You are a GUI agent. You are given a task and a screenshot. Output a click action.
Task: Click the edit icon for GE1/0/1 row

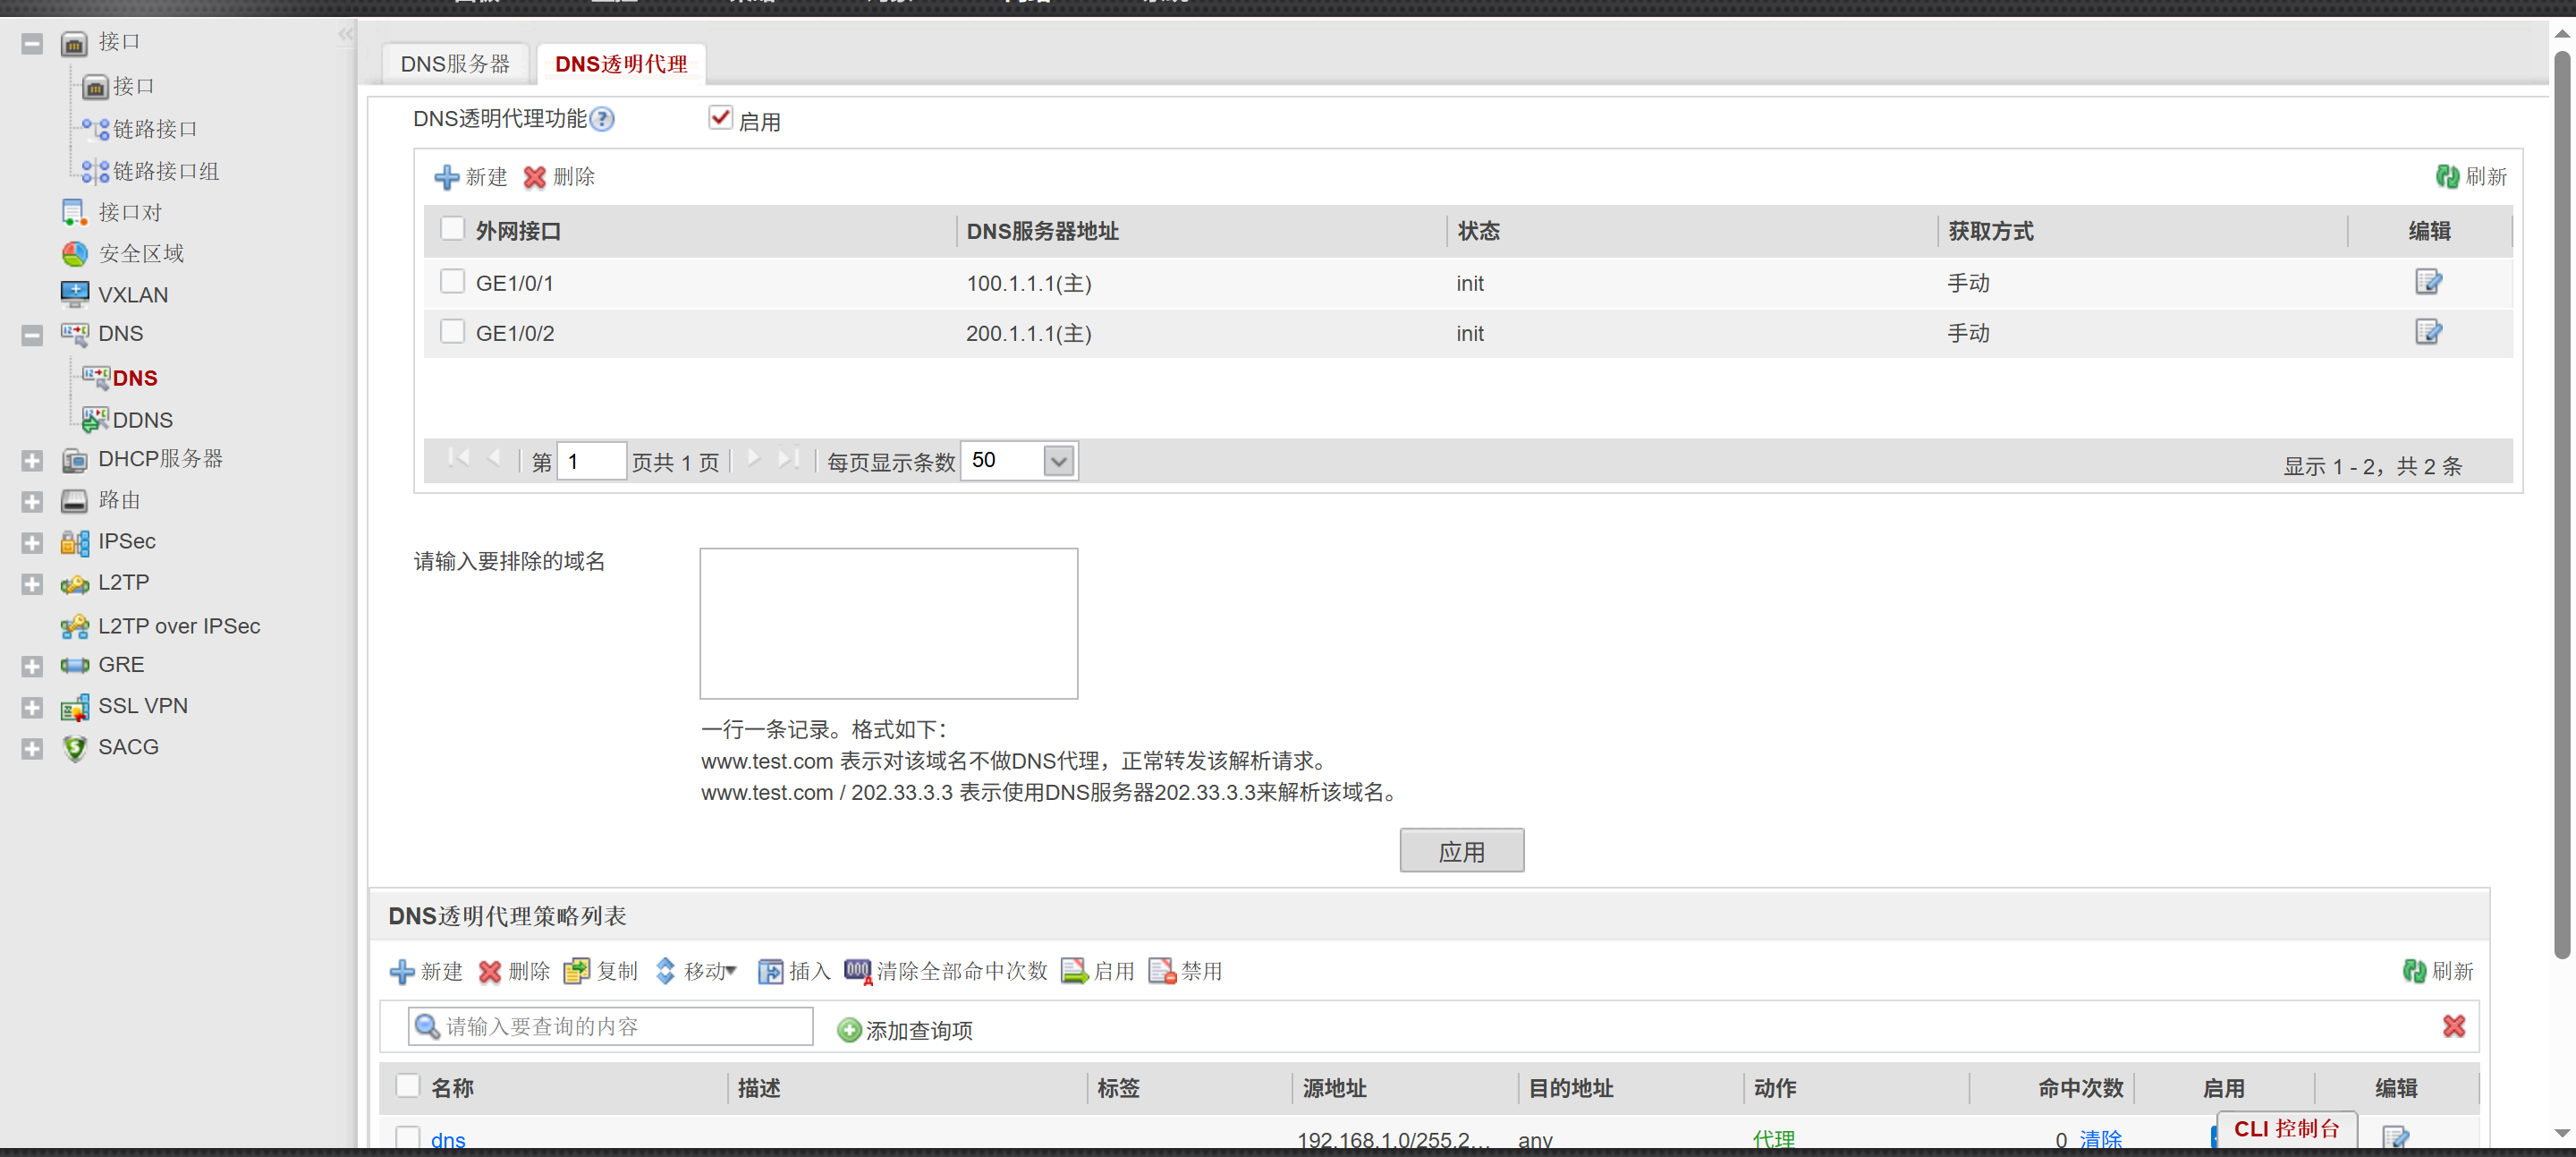coord(2427,282)
